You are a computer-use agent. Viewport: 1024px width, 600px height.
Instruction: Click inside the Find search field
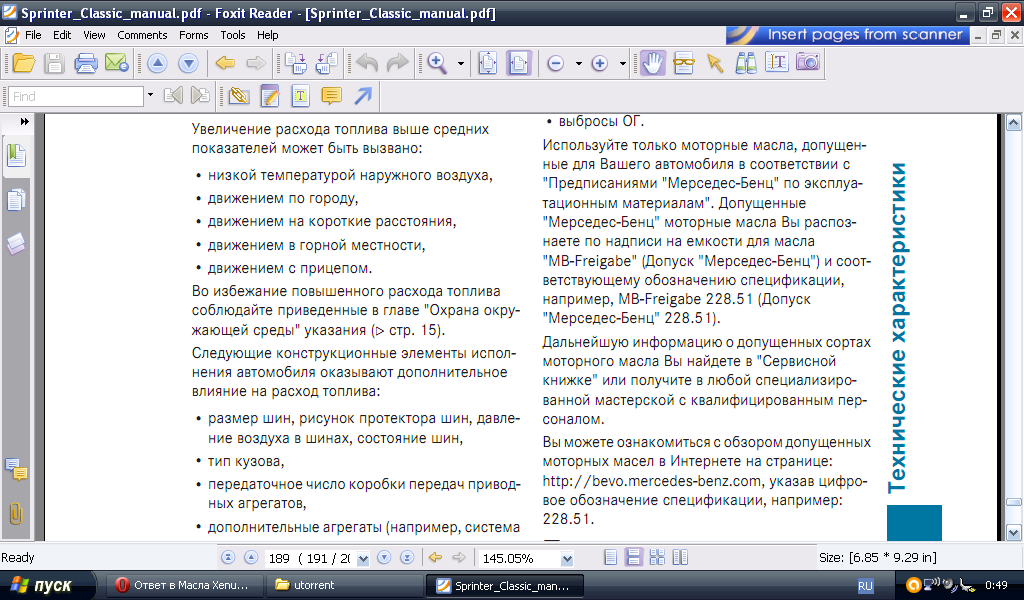(76, 97)
